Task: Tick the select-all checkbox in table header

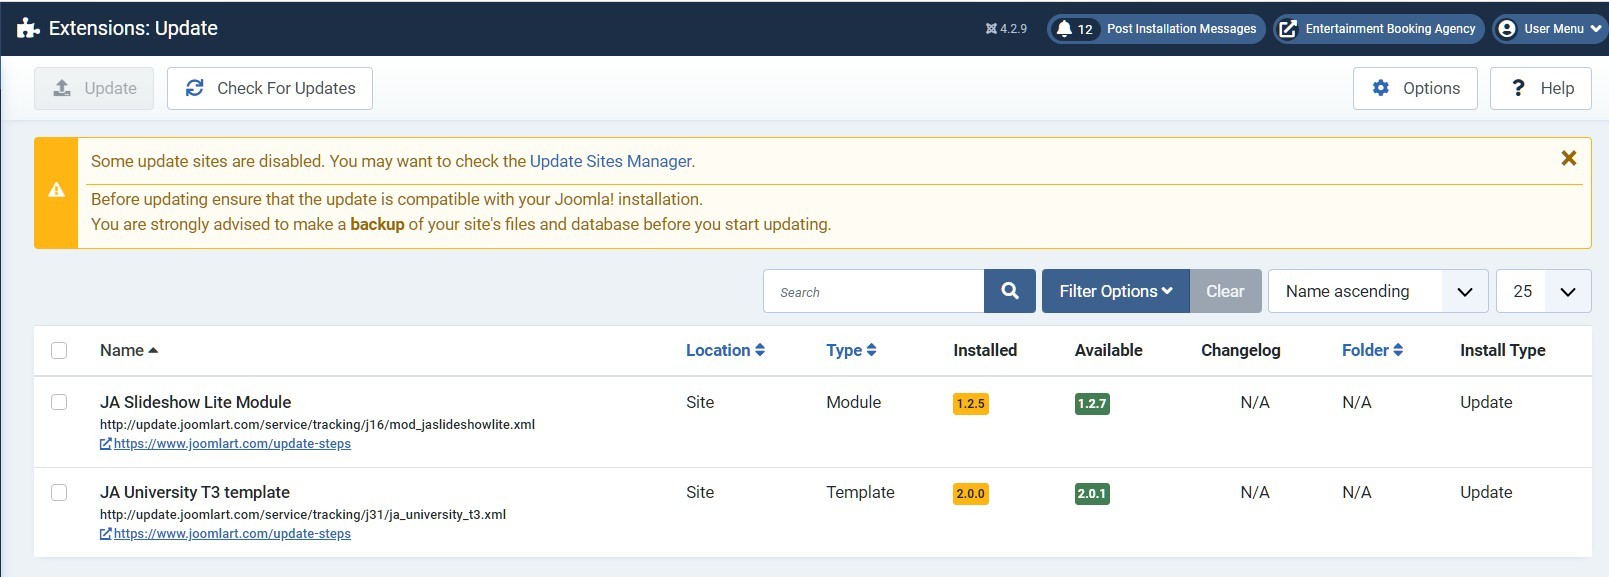Action: click(59, 350)
